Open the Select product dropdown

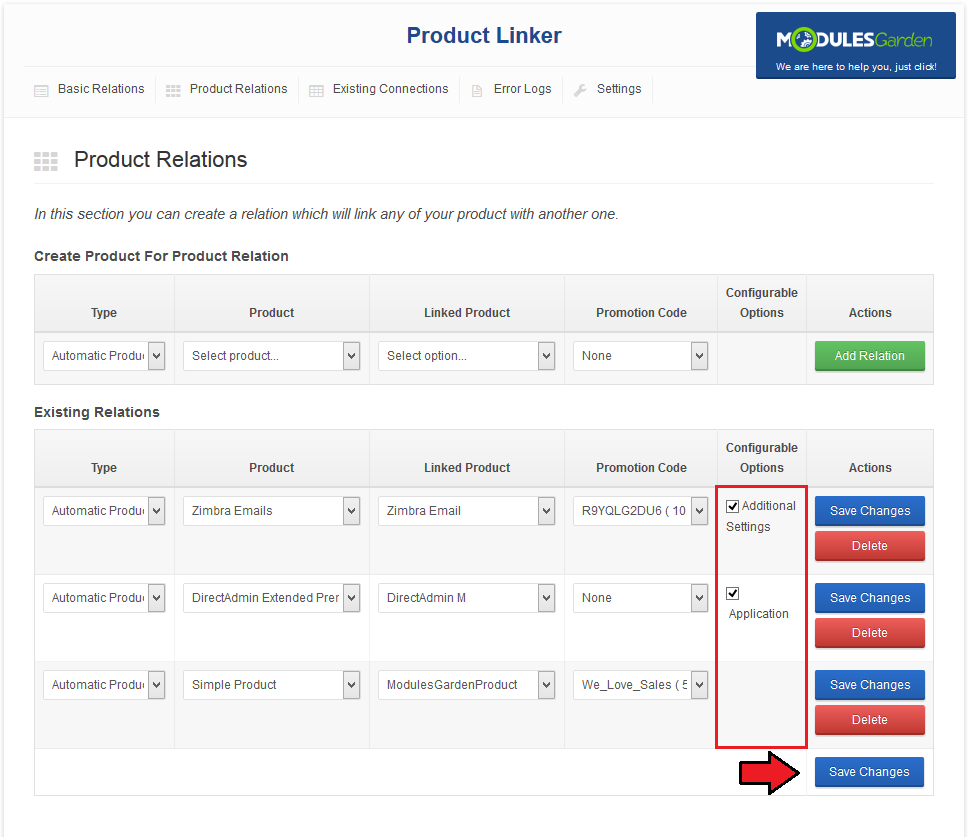point(271,356)
